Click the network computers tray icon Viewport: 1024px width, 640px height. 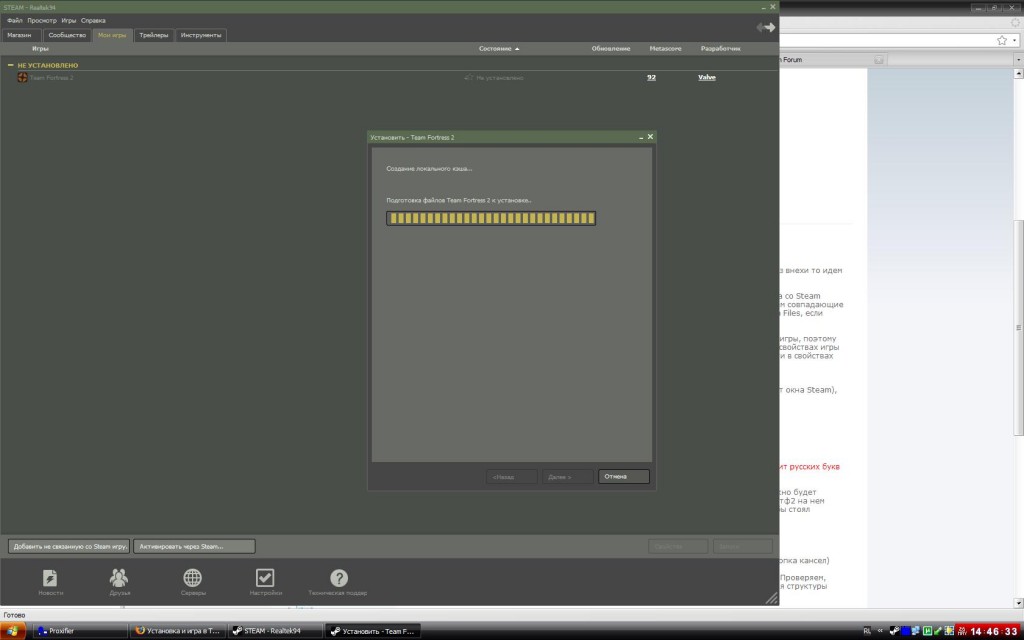click(916, 631)
